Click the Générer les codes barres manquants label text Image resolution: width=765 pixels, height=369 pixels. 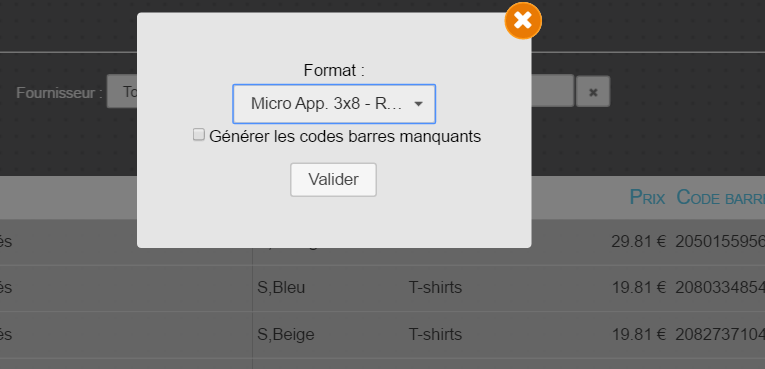[345, 136]
